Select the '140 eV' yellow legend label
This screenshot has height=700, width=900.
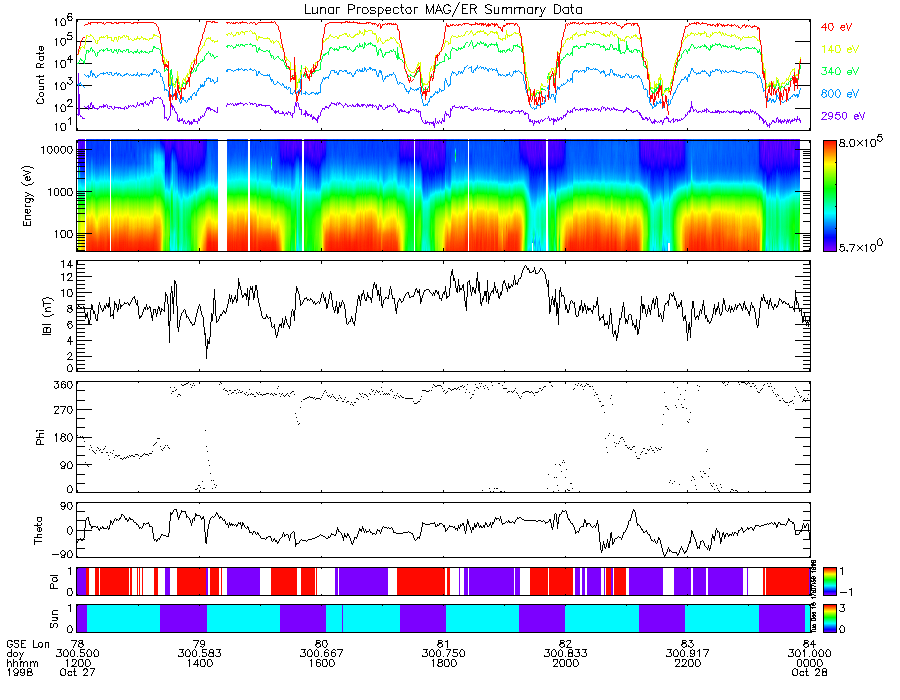(840, 49)
